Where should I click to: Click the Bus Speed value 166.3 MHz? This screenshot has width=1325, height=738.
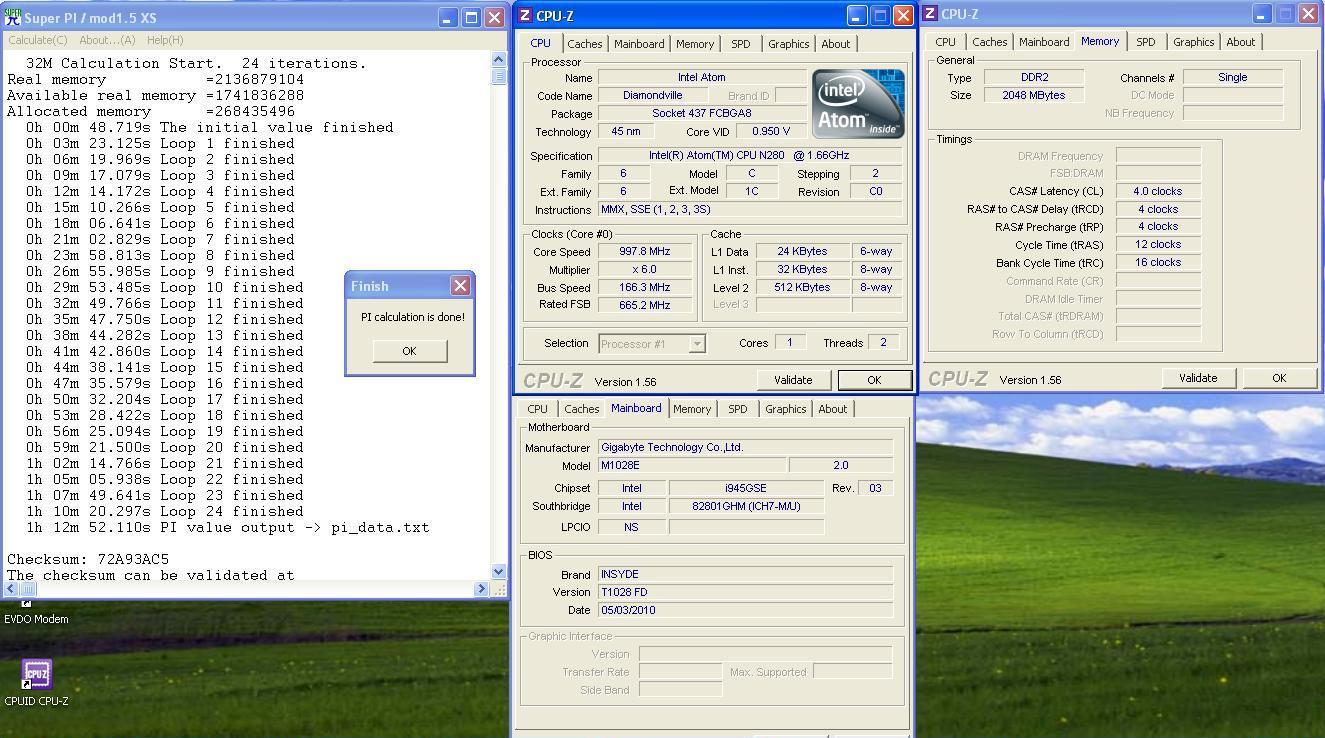click(645, 288)
